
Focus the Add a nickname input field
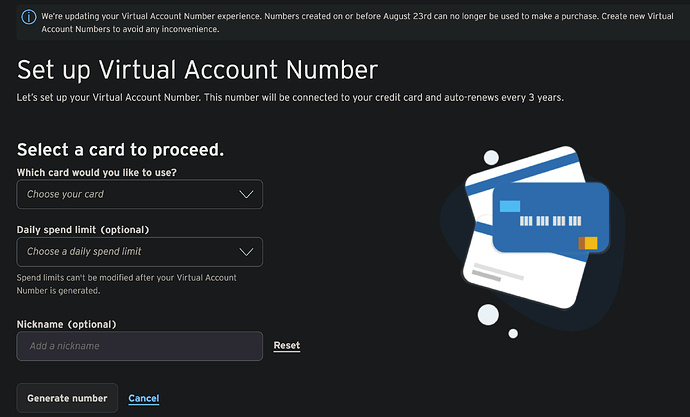(x=139, y=346)
